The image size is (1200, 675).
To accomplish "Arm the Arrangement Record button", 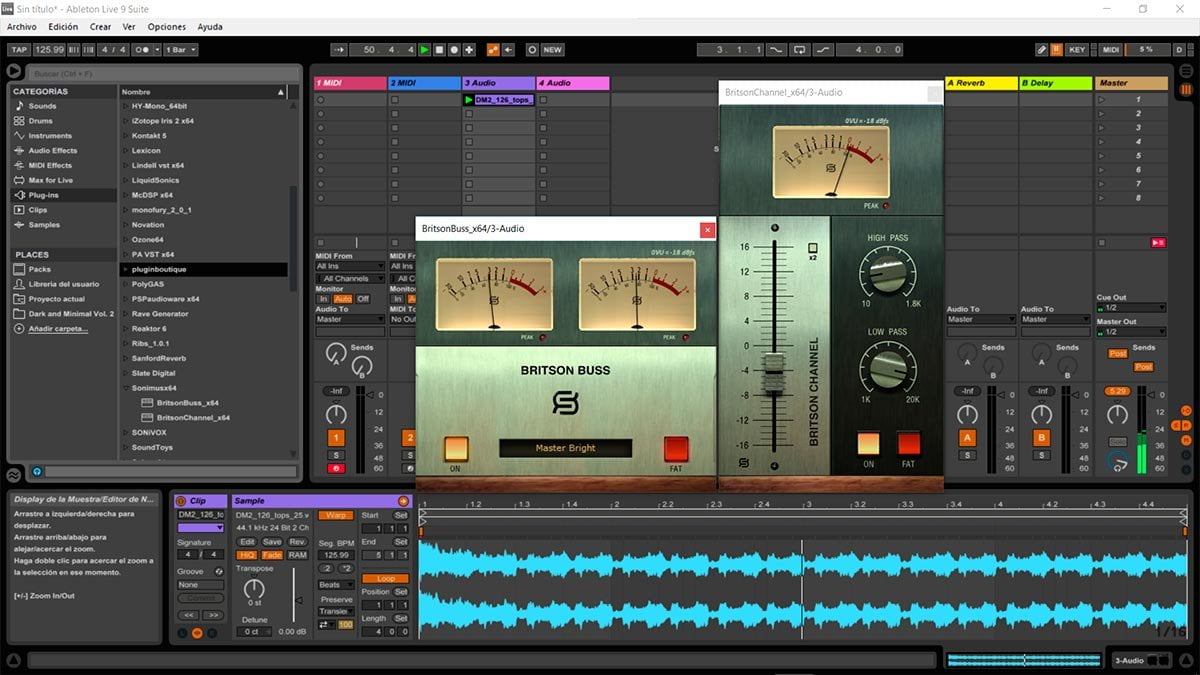I will point(454,49).
